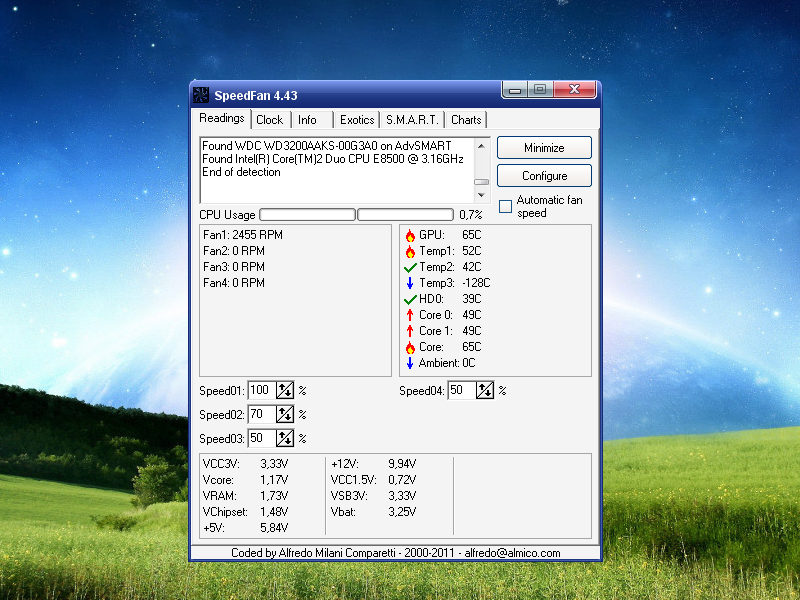800x600 pixels.
Task: Click the VChipset 1,48V reading
Action: pos(245,512)
